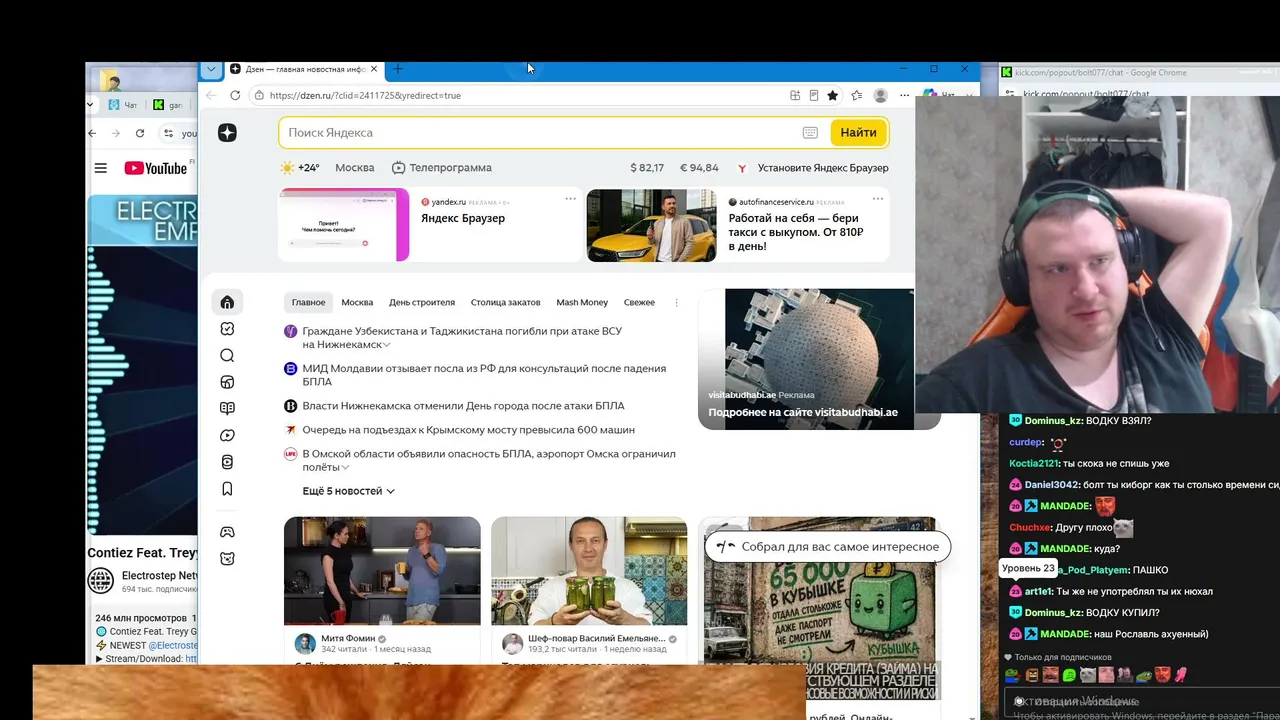The image size is (1280, 720).
Task: Open the Yandex Browser ad thumbnail
Action: [x=344, y=225]
